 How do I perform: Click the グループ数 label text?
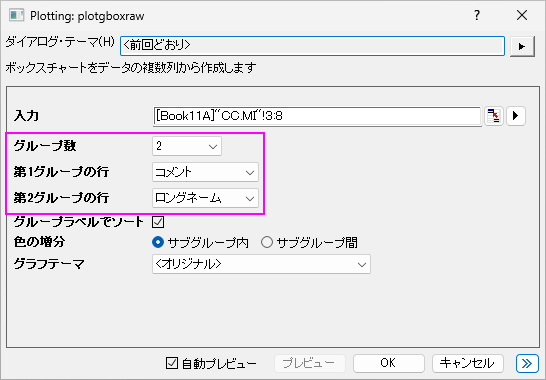coord(45,146)
